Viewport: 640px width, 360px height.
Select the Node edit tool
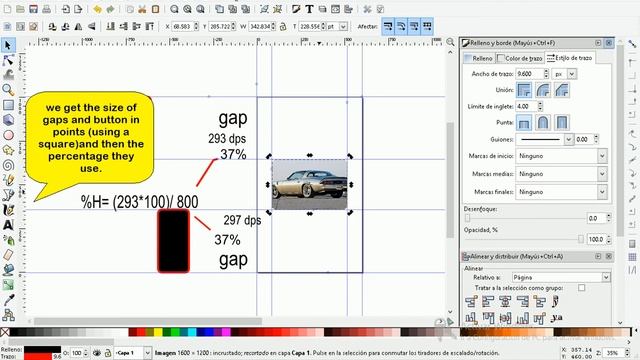point(8,60)
